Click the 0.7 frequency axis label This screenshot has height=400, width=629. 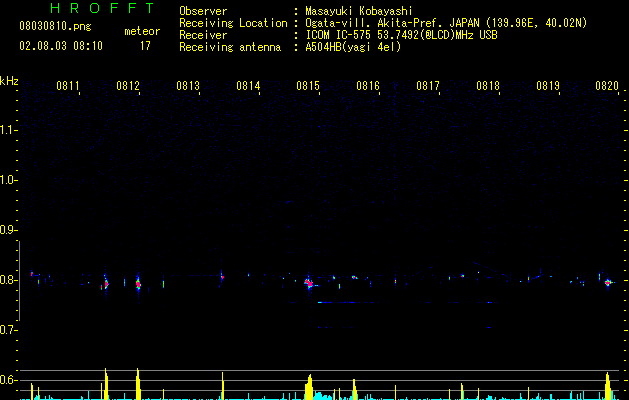pyautogui.click(x=8, y=330)
